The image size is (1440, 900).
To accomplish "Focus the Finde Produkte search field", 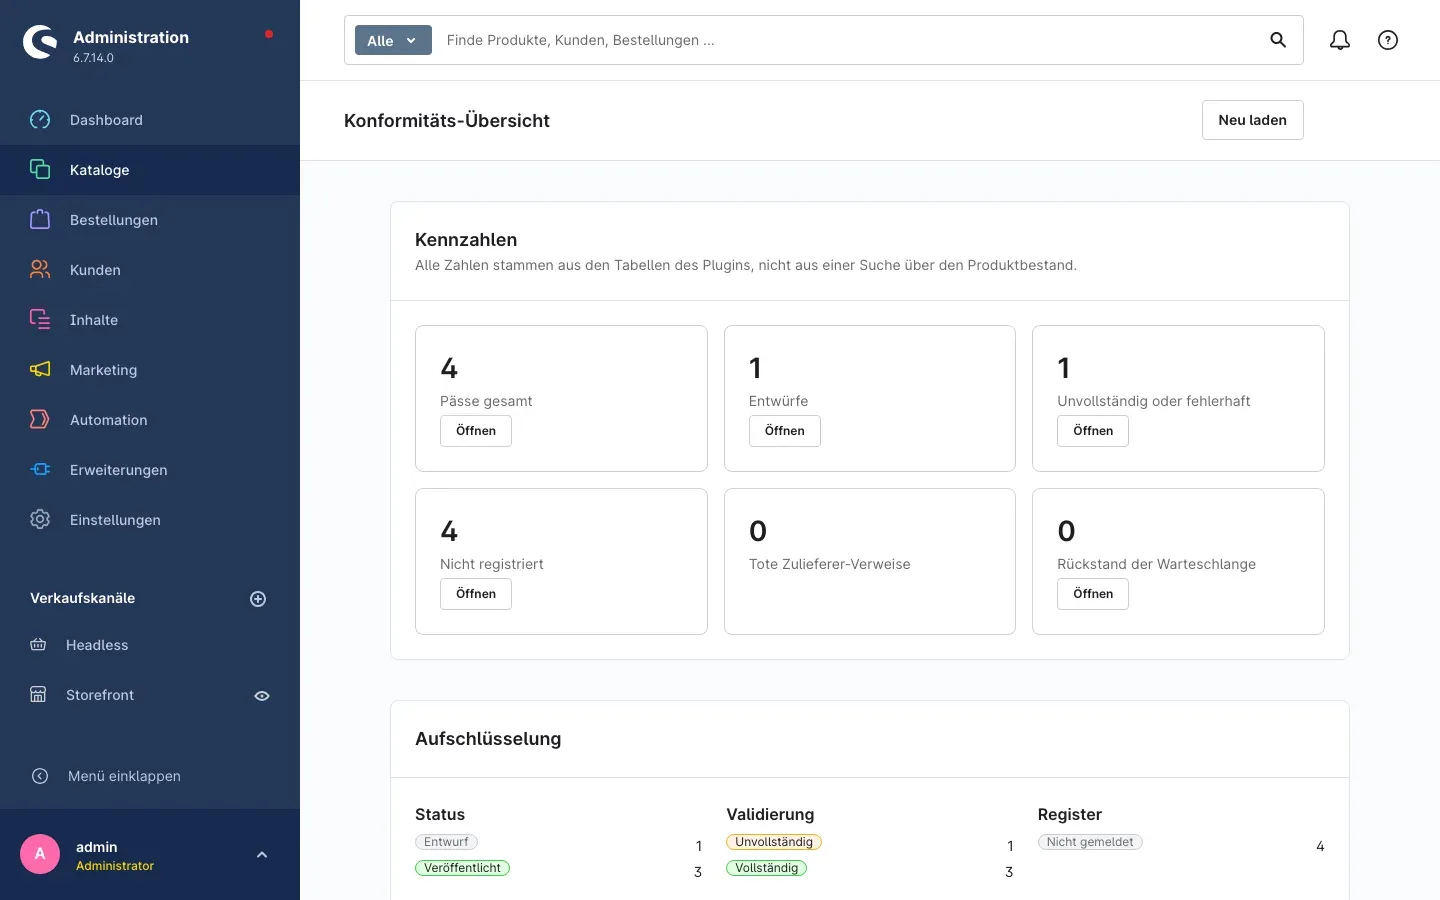I will click(x=850, y=40).
